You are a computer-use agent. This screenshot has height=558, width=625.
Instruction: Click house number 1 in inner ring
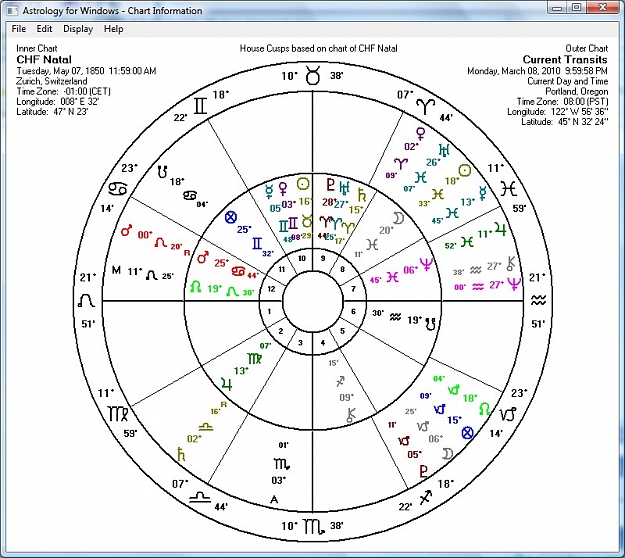pos(269,311)
